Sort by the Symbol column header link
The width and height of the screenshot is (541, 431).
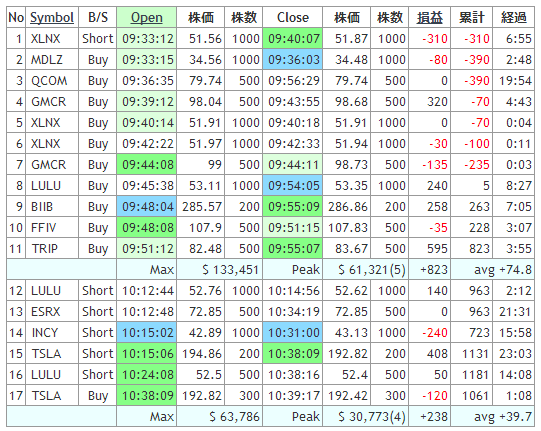pyautogui.click(x=52, y=17)
